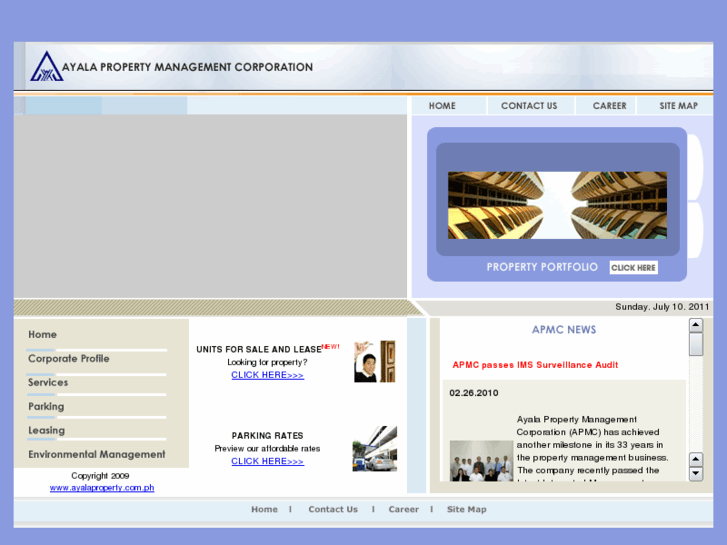The width and height of the screenshot is (727, 545).
Task: Open the APMC passes IMS Surveillance Audit headline
Action: [535, 365]
